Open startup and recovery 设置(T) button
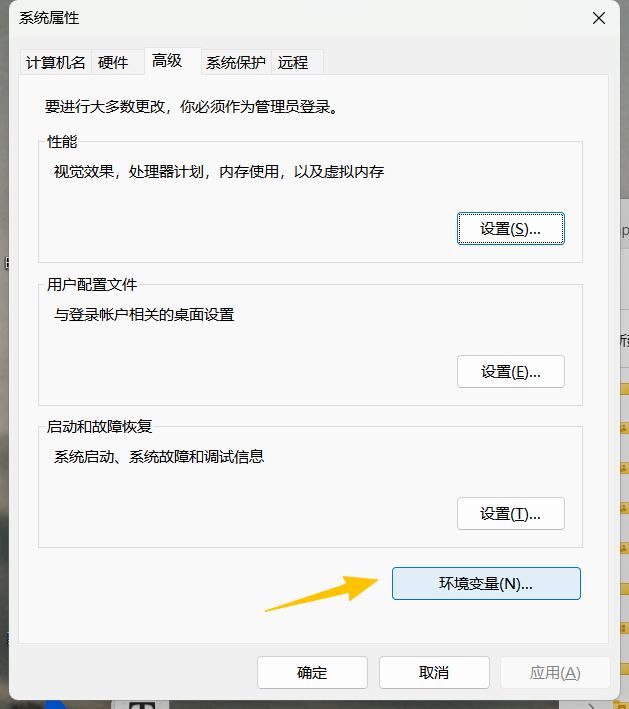629x709 pixels. click(x=511, y=514)
